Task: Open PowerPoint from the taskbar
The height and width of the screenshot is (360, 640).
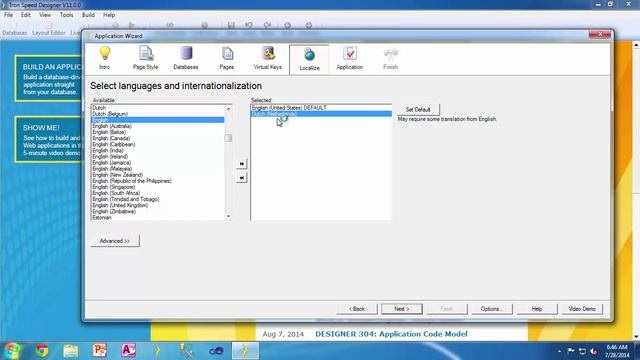Action: 100,351
